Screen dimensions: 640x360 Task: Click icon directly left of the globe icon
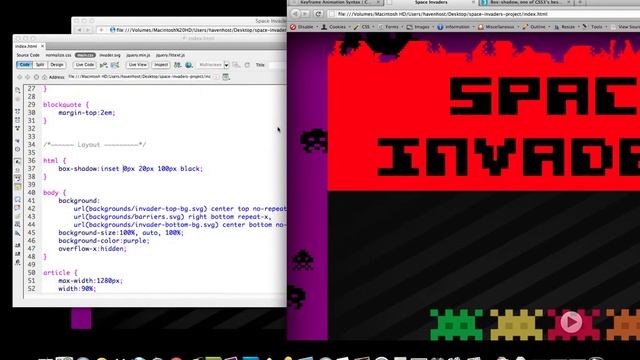178,65
